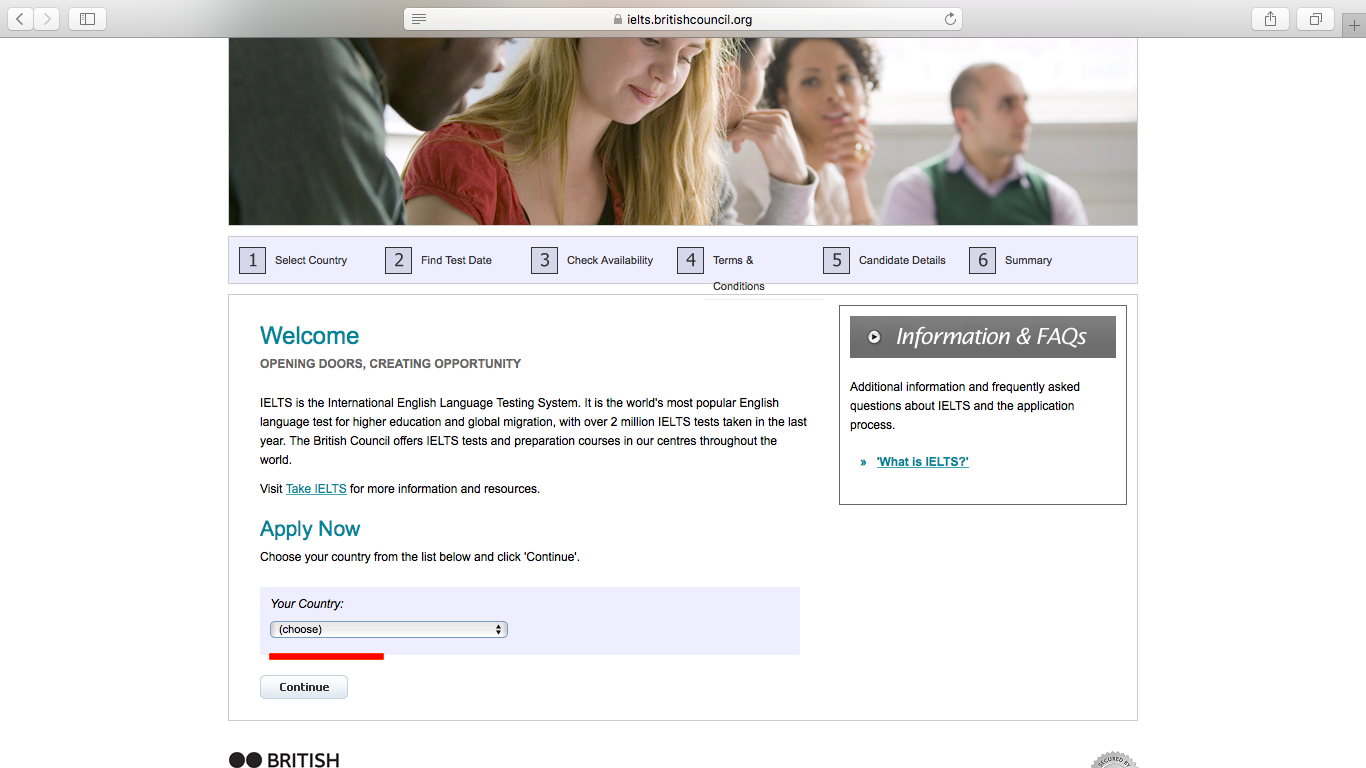Click the Information & FAQs banner
The width and height of the screenshot is (1366, 768).
coord(983,337)
